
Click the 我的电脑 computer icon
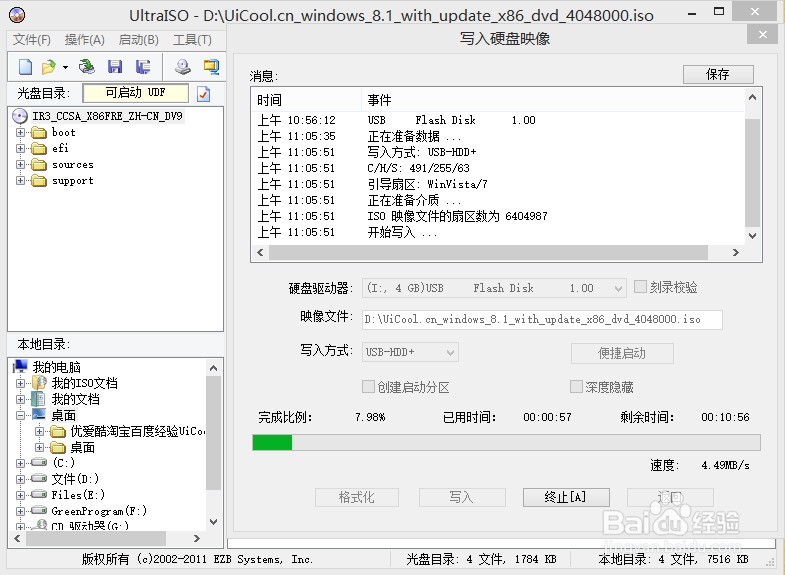tap(21, 367)
